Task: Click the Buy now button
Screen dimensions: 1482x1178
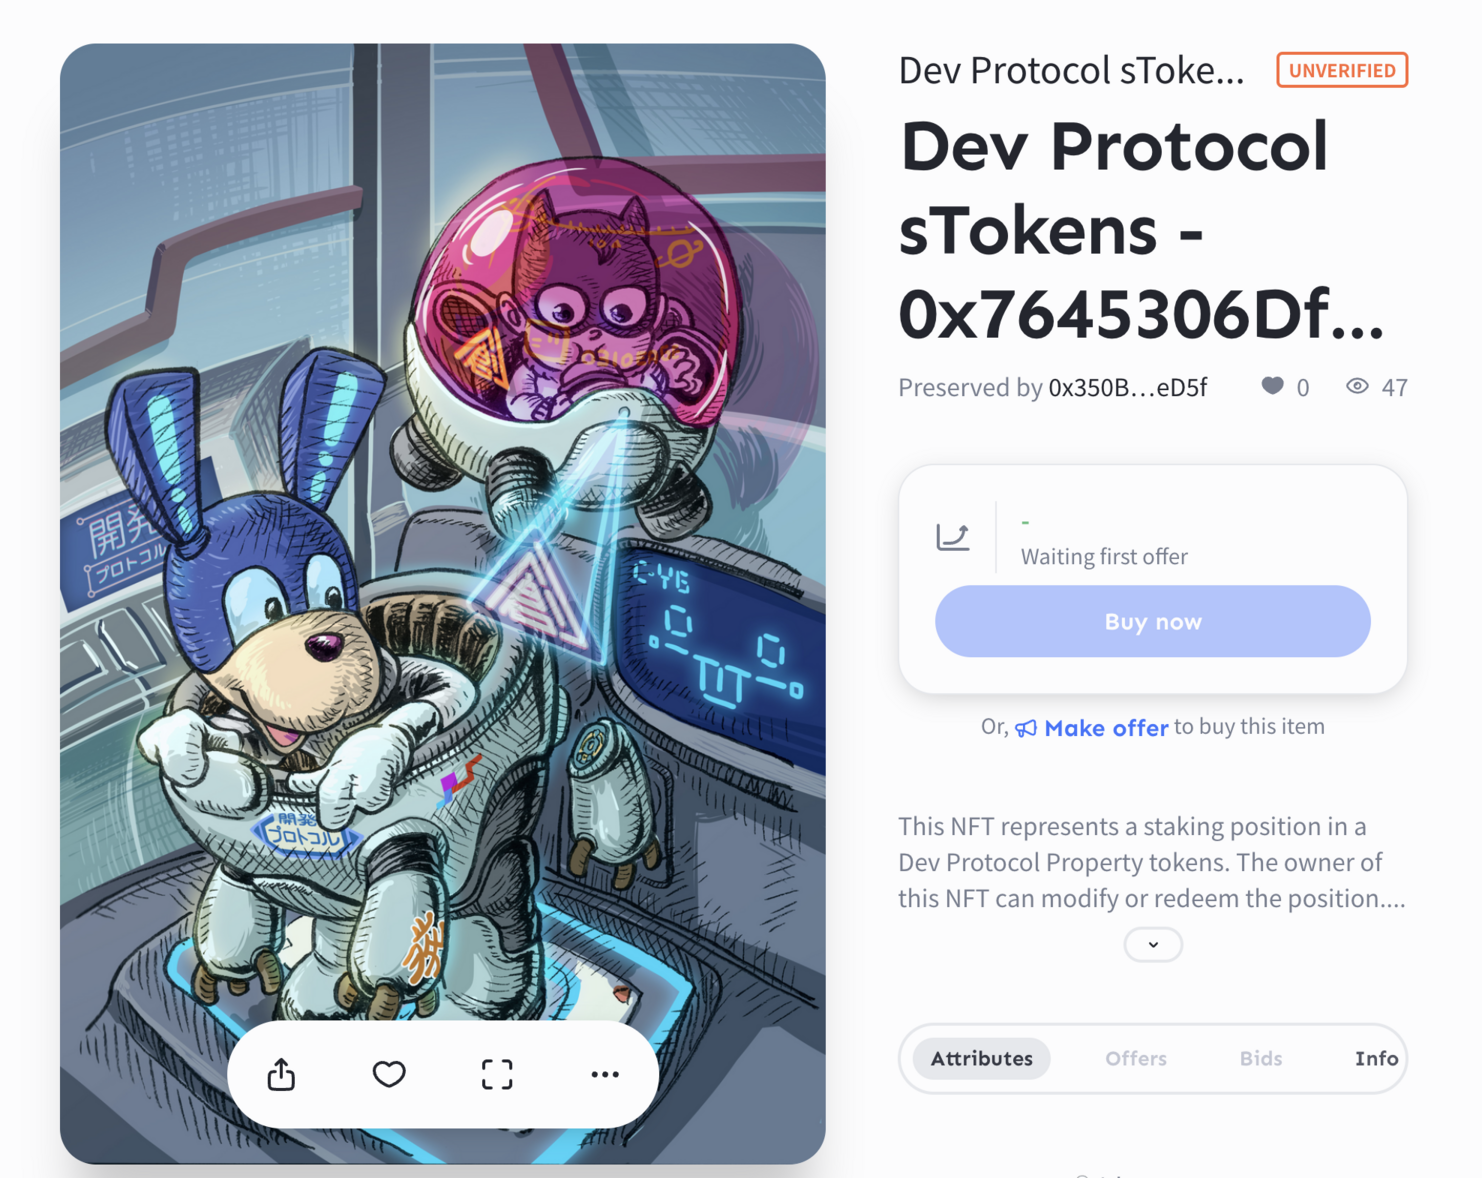Action: pyautogui.click(x=1152, y=621)
